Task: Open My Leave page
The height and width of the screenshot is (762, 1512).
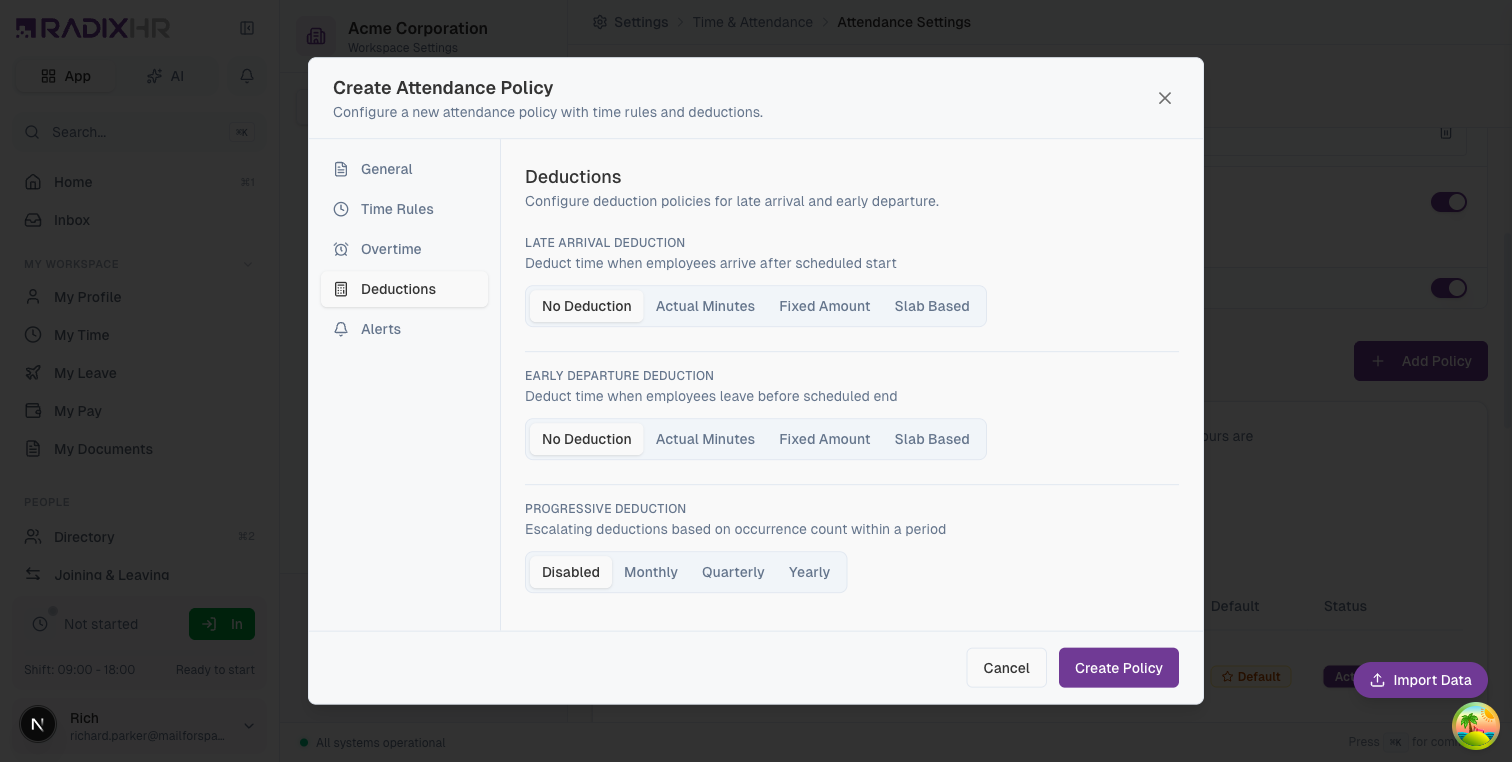Action: tap(139, 373)
